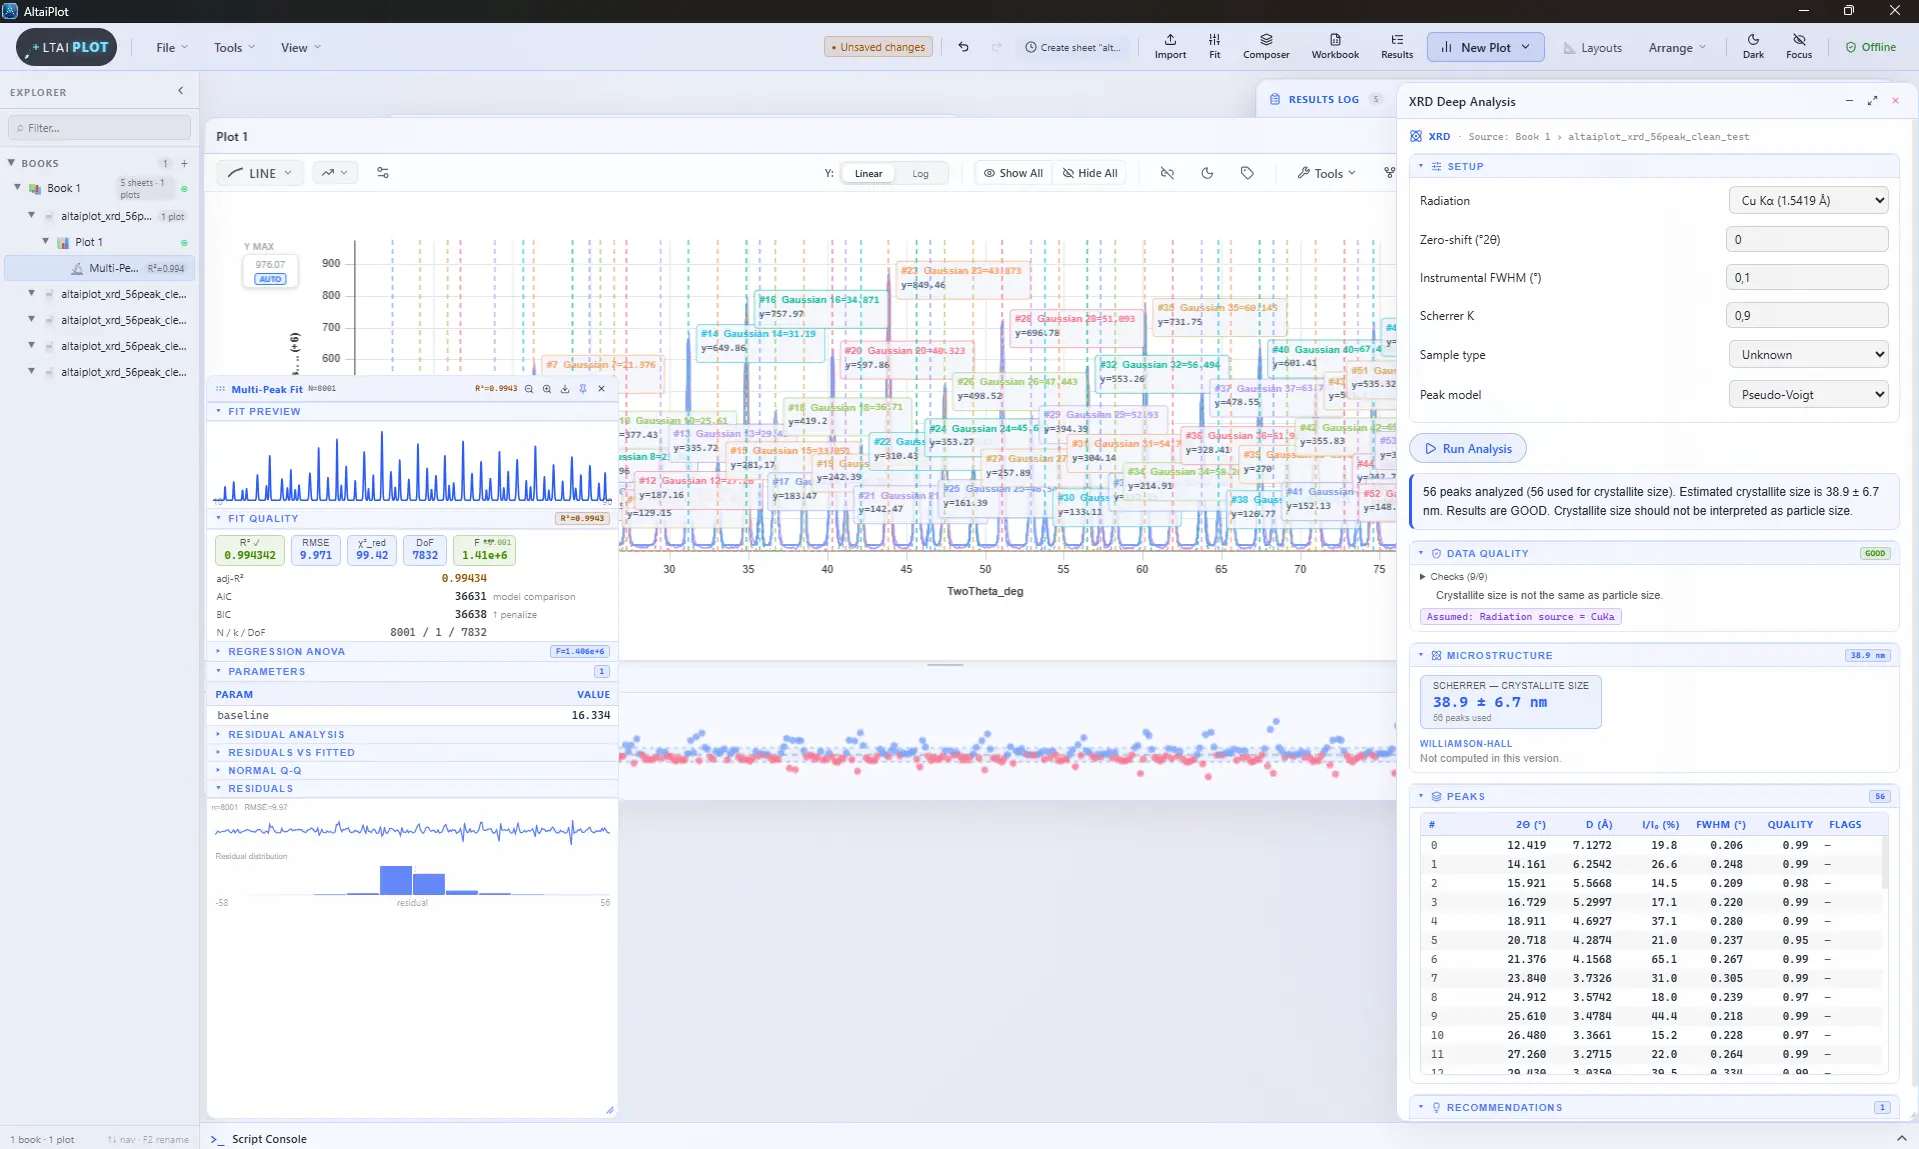This screenshot has height=1149, width=1919.
Task: Expand the NORMAL Q-Q section
Action: click(412, 770)
